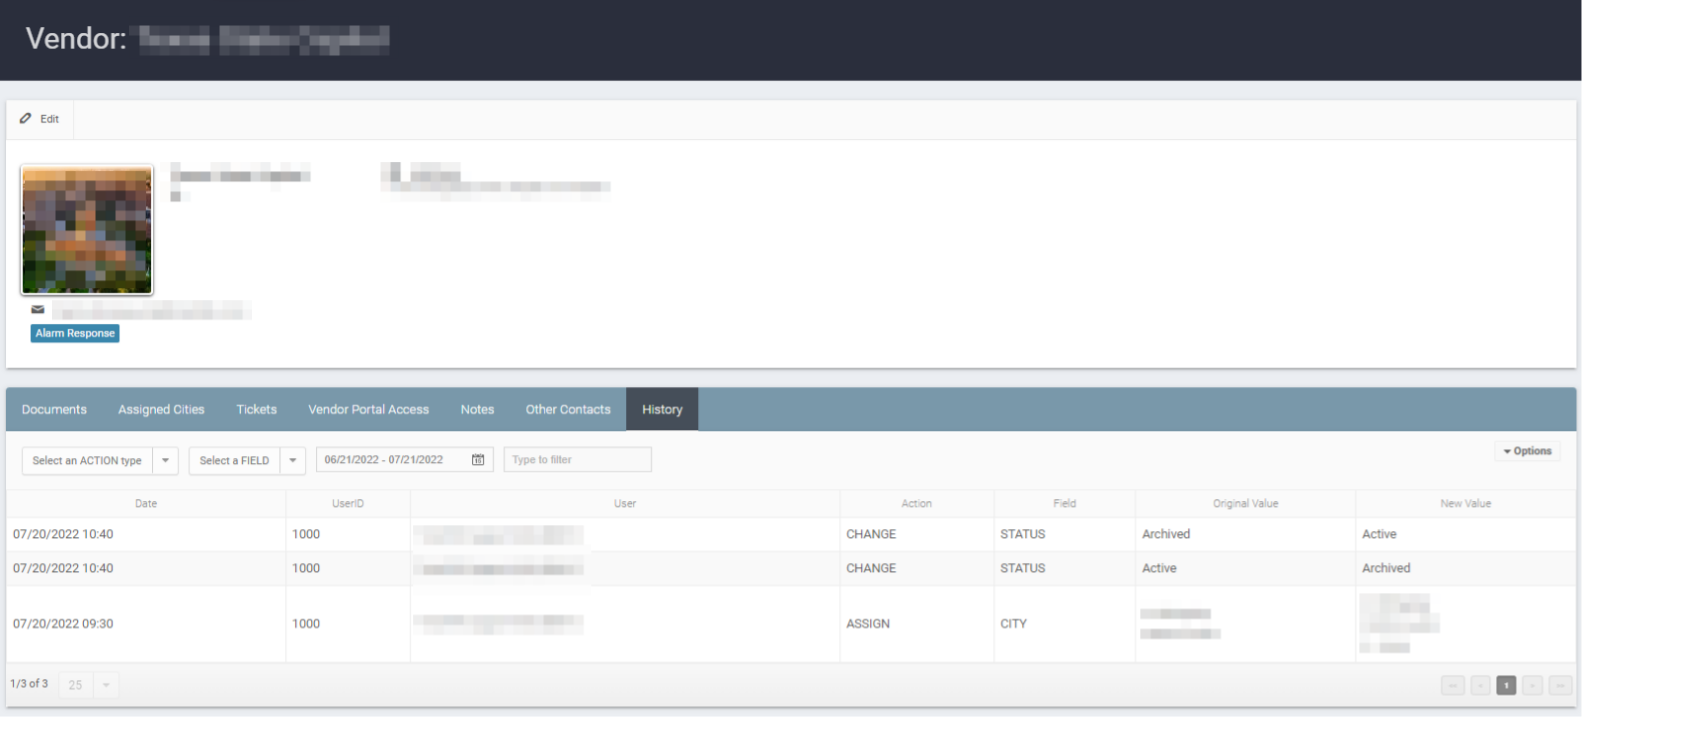
Task: Click the 1/3 of 3 record count
Action: pos(29,684)
